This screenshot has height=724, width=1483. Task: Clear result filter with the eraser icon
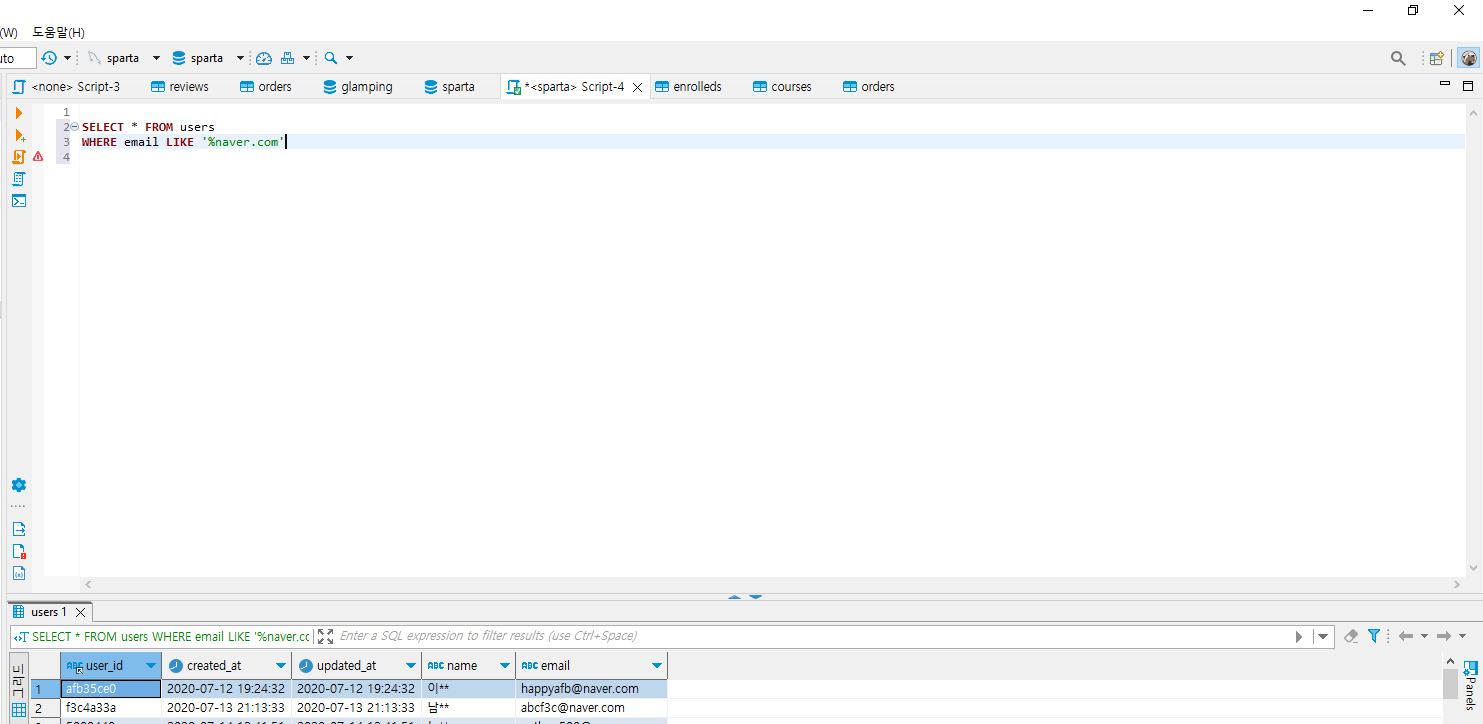point(1351,636)
